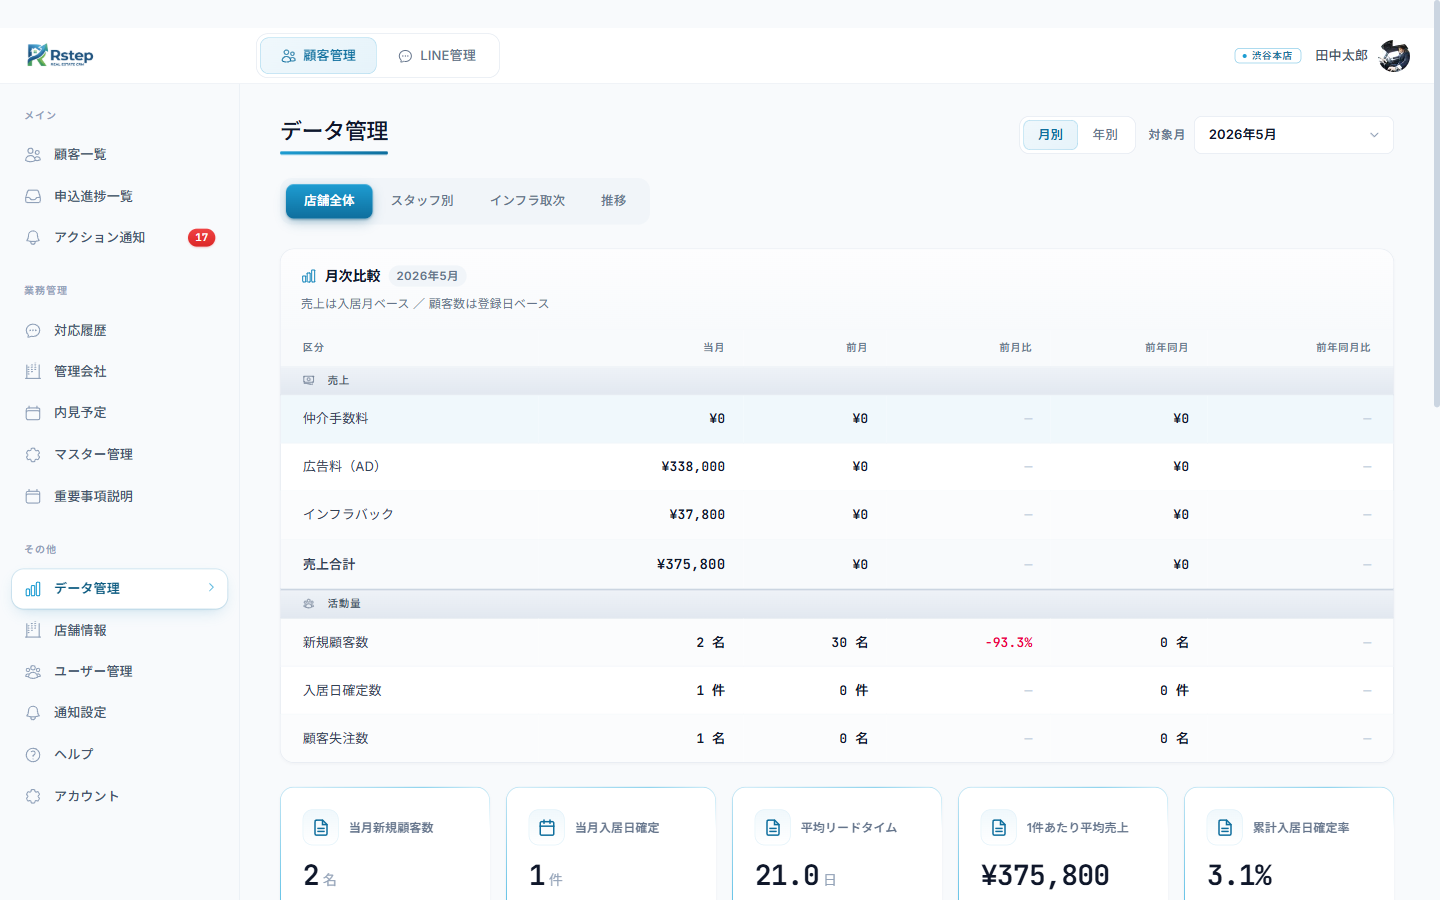The image size is (1440, 900).
Task: Switch the period toggle to 月別
Action: pyautogui.click(x=1050, y=135)
